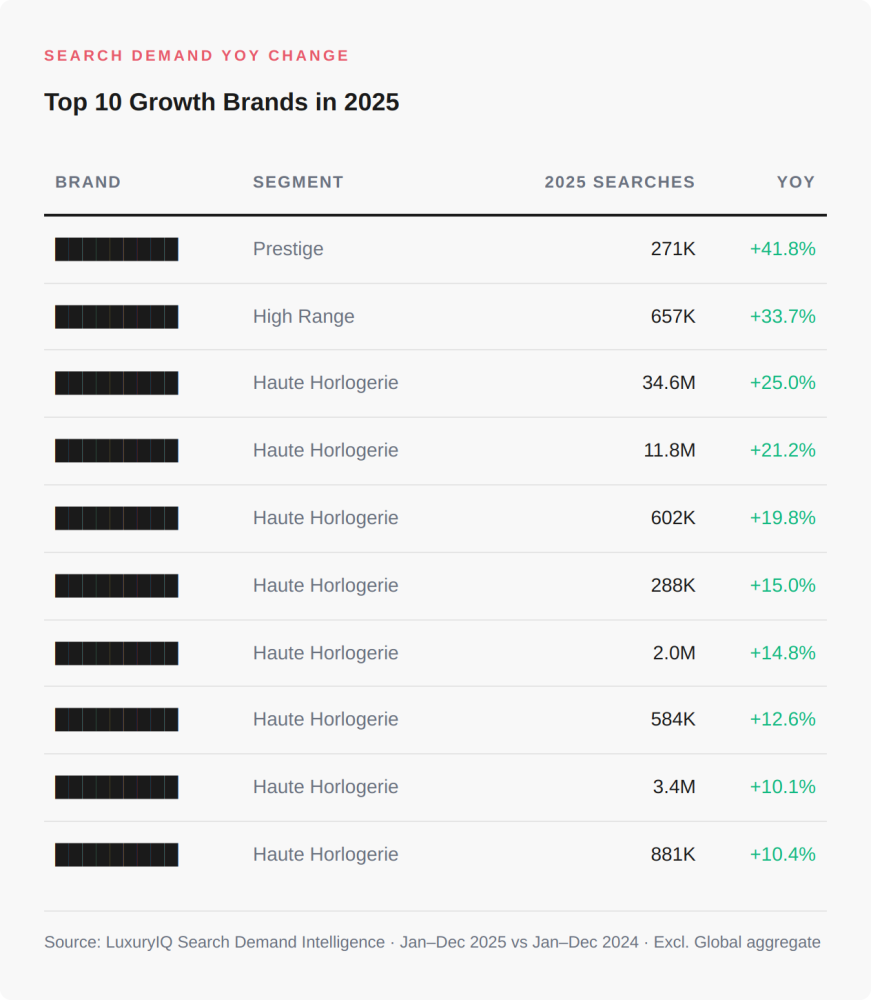Click the +19.8% YoY value
Image resolution: width=871 pixels, height=1000 pixels.
point(782,518)
